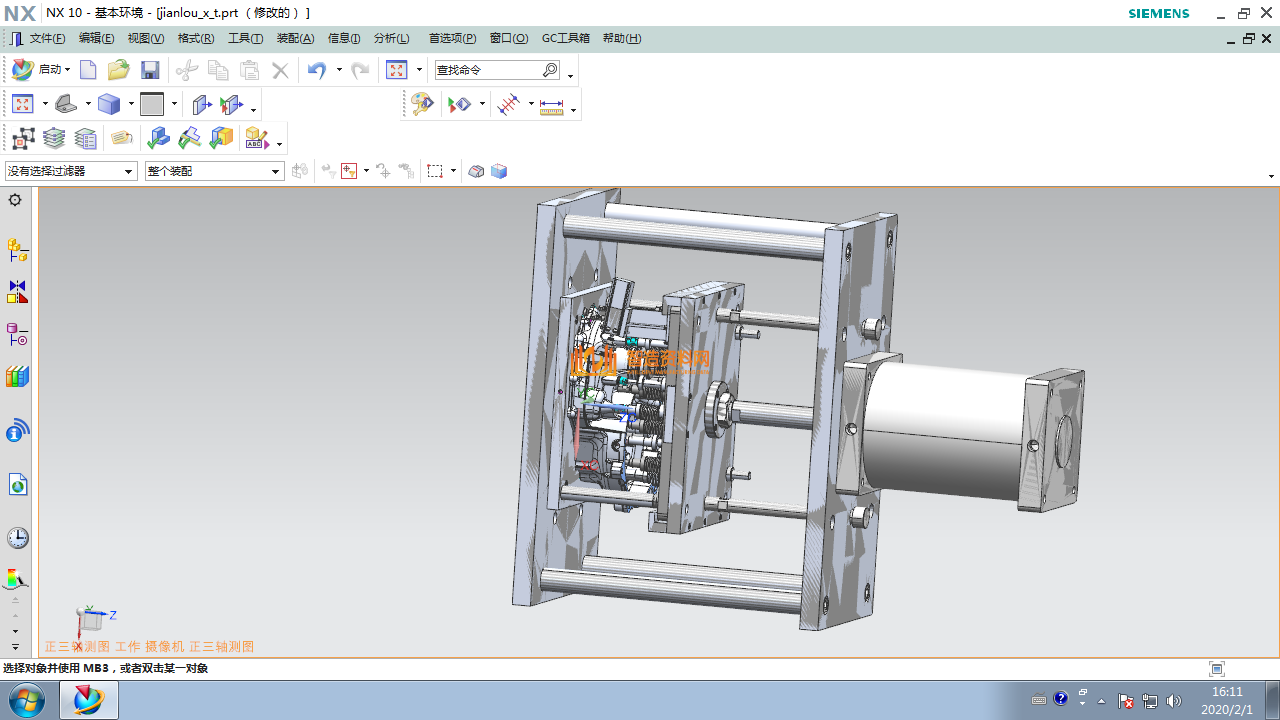Viewport: 1280px width, 720px height.
Task: Click the Open folder icon
Action: [119, 70]
